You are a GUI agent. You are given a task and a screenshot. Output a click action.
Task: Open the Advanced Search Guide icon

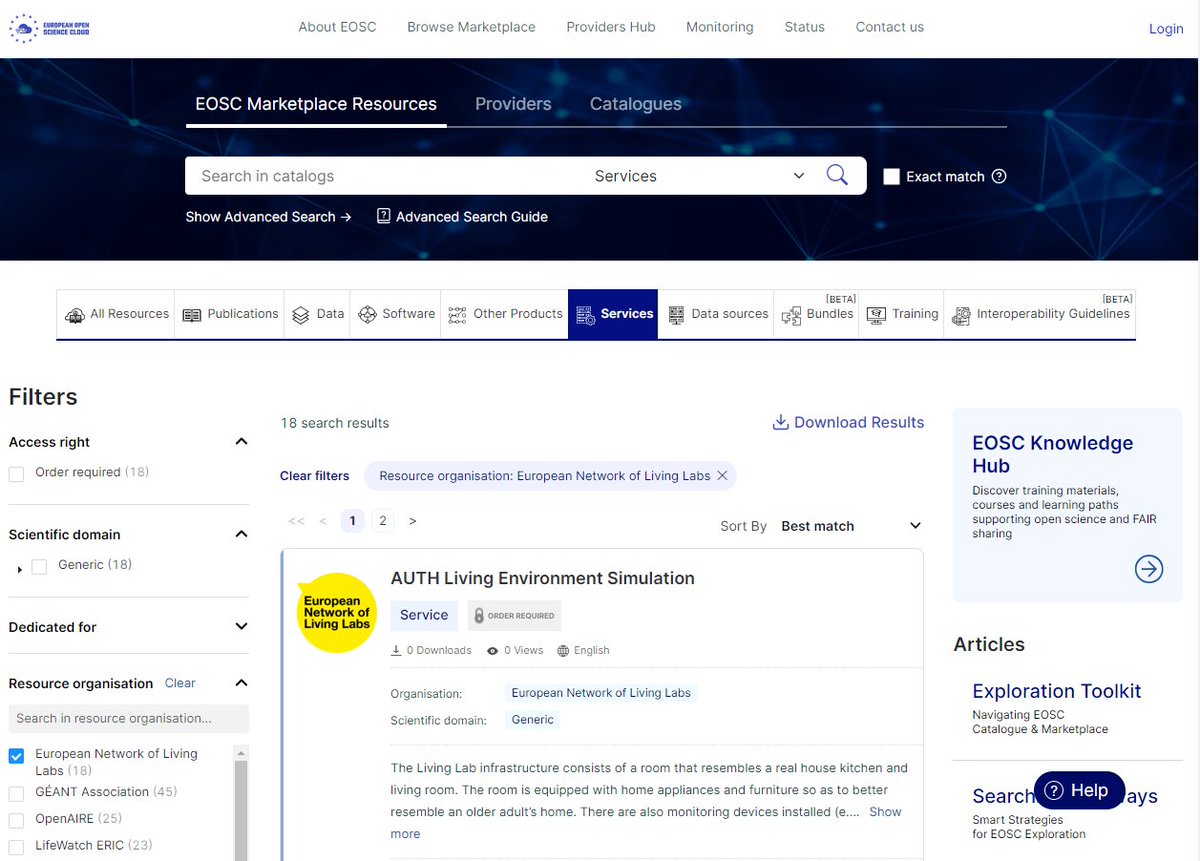(x=383, y=216)
